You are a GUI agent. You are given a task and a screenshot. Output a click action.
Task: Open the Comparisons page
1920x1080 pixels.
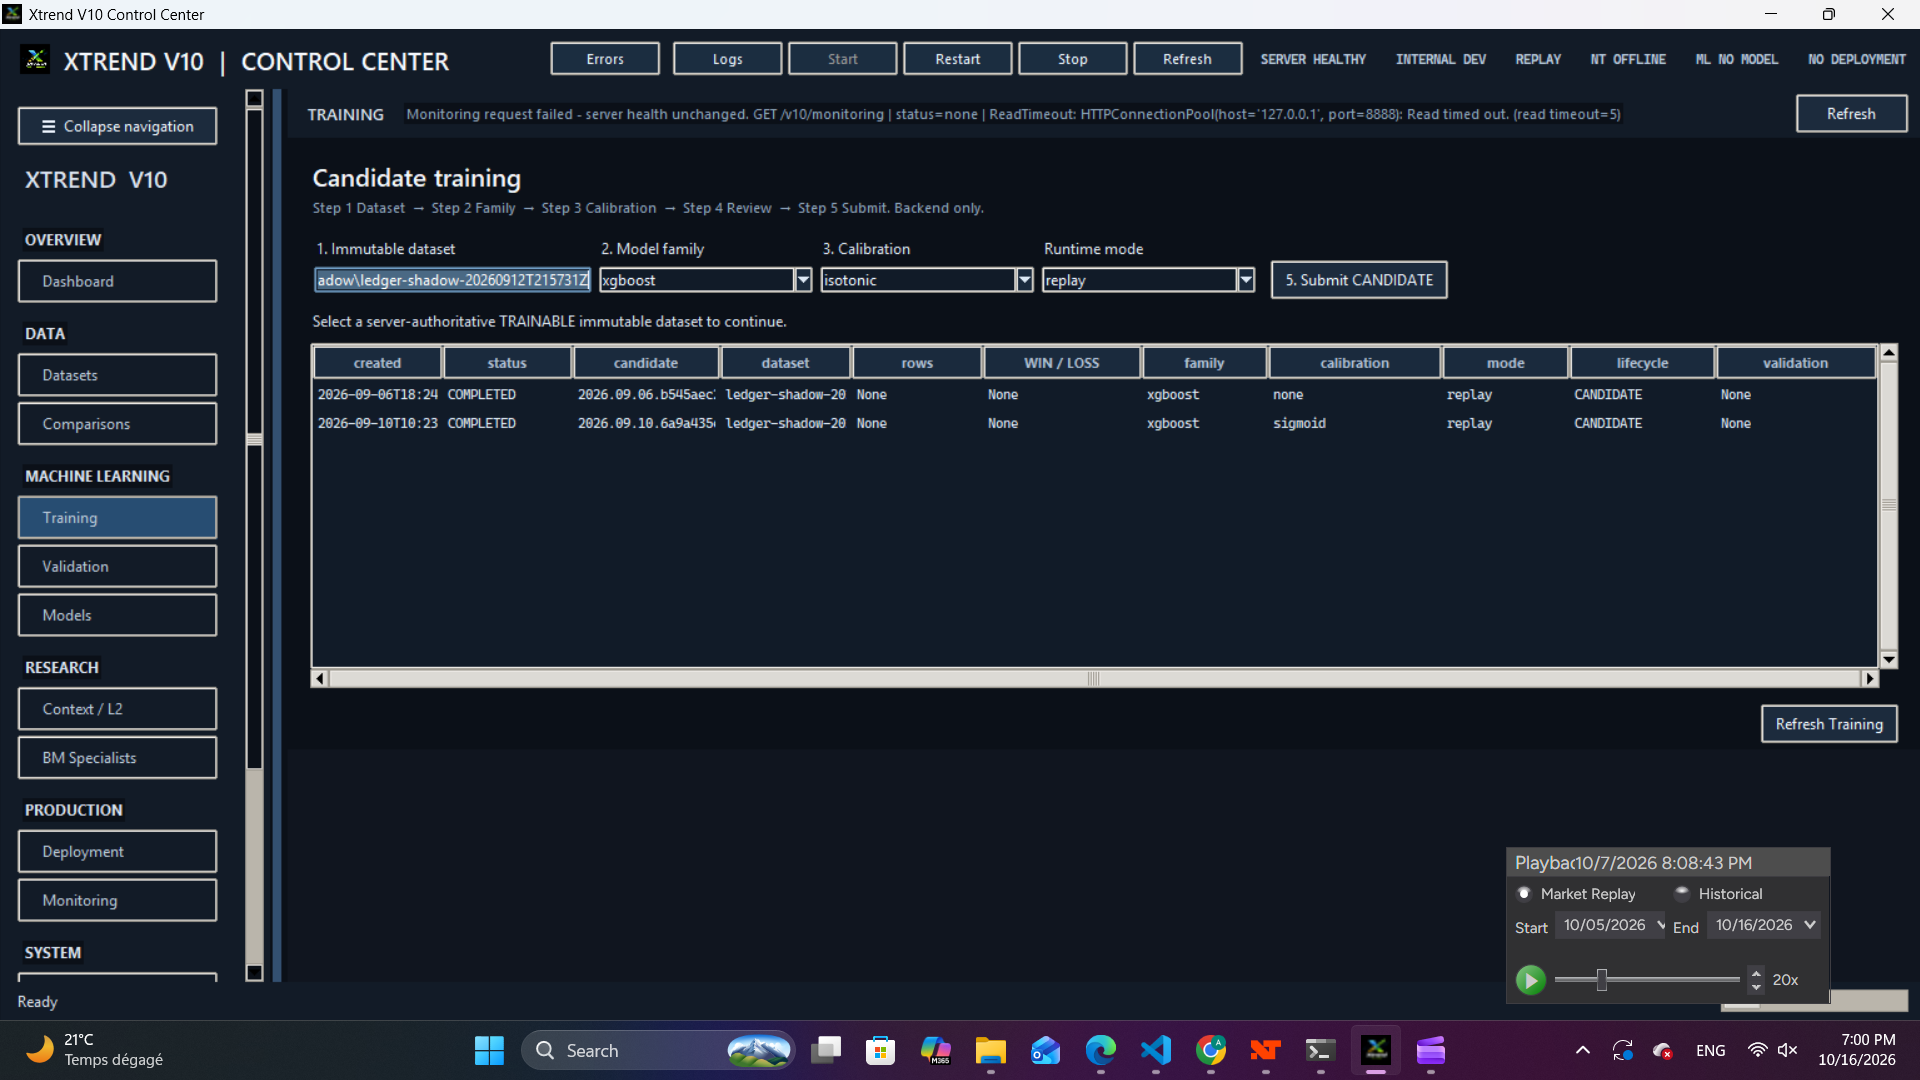click(x=117, y=424)
